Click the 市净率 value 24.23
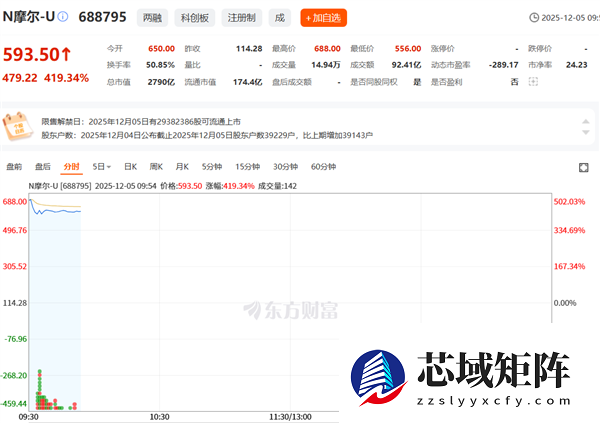Image resolution: width=600 pixels, height=423 pixels. (x=577, y=65)
